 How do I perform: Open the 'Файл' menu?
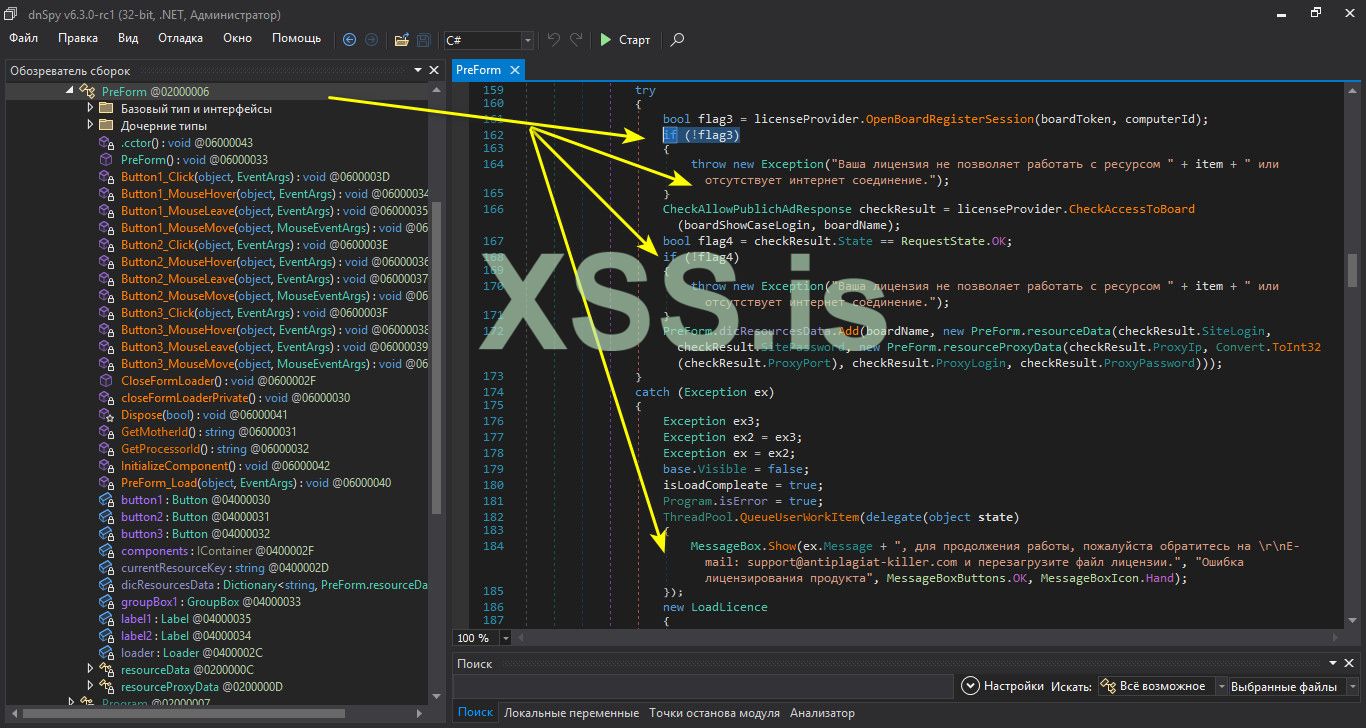point(24,38)
